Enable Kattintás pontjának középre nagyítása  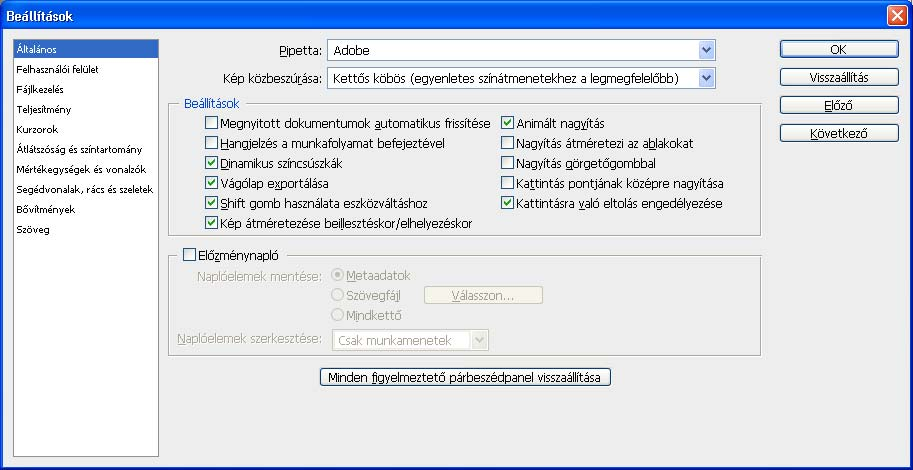507,183
